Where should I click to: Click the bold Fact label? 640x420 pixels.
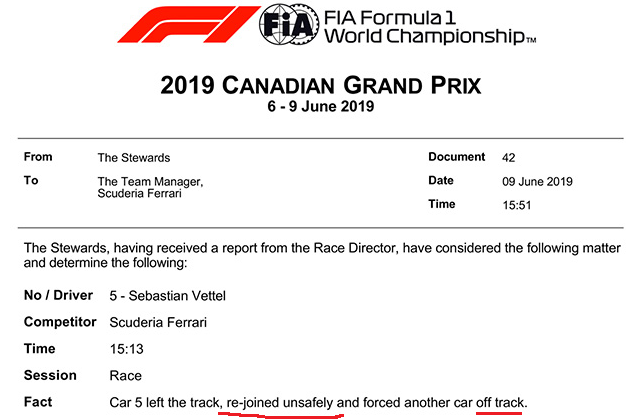[x=38, y=402]
